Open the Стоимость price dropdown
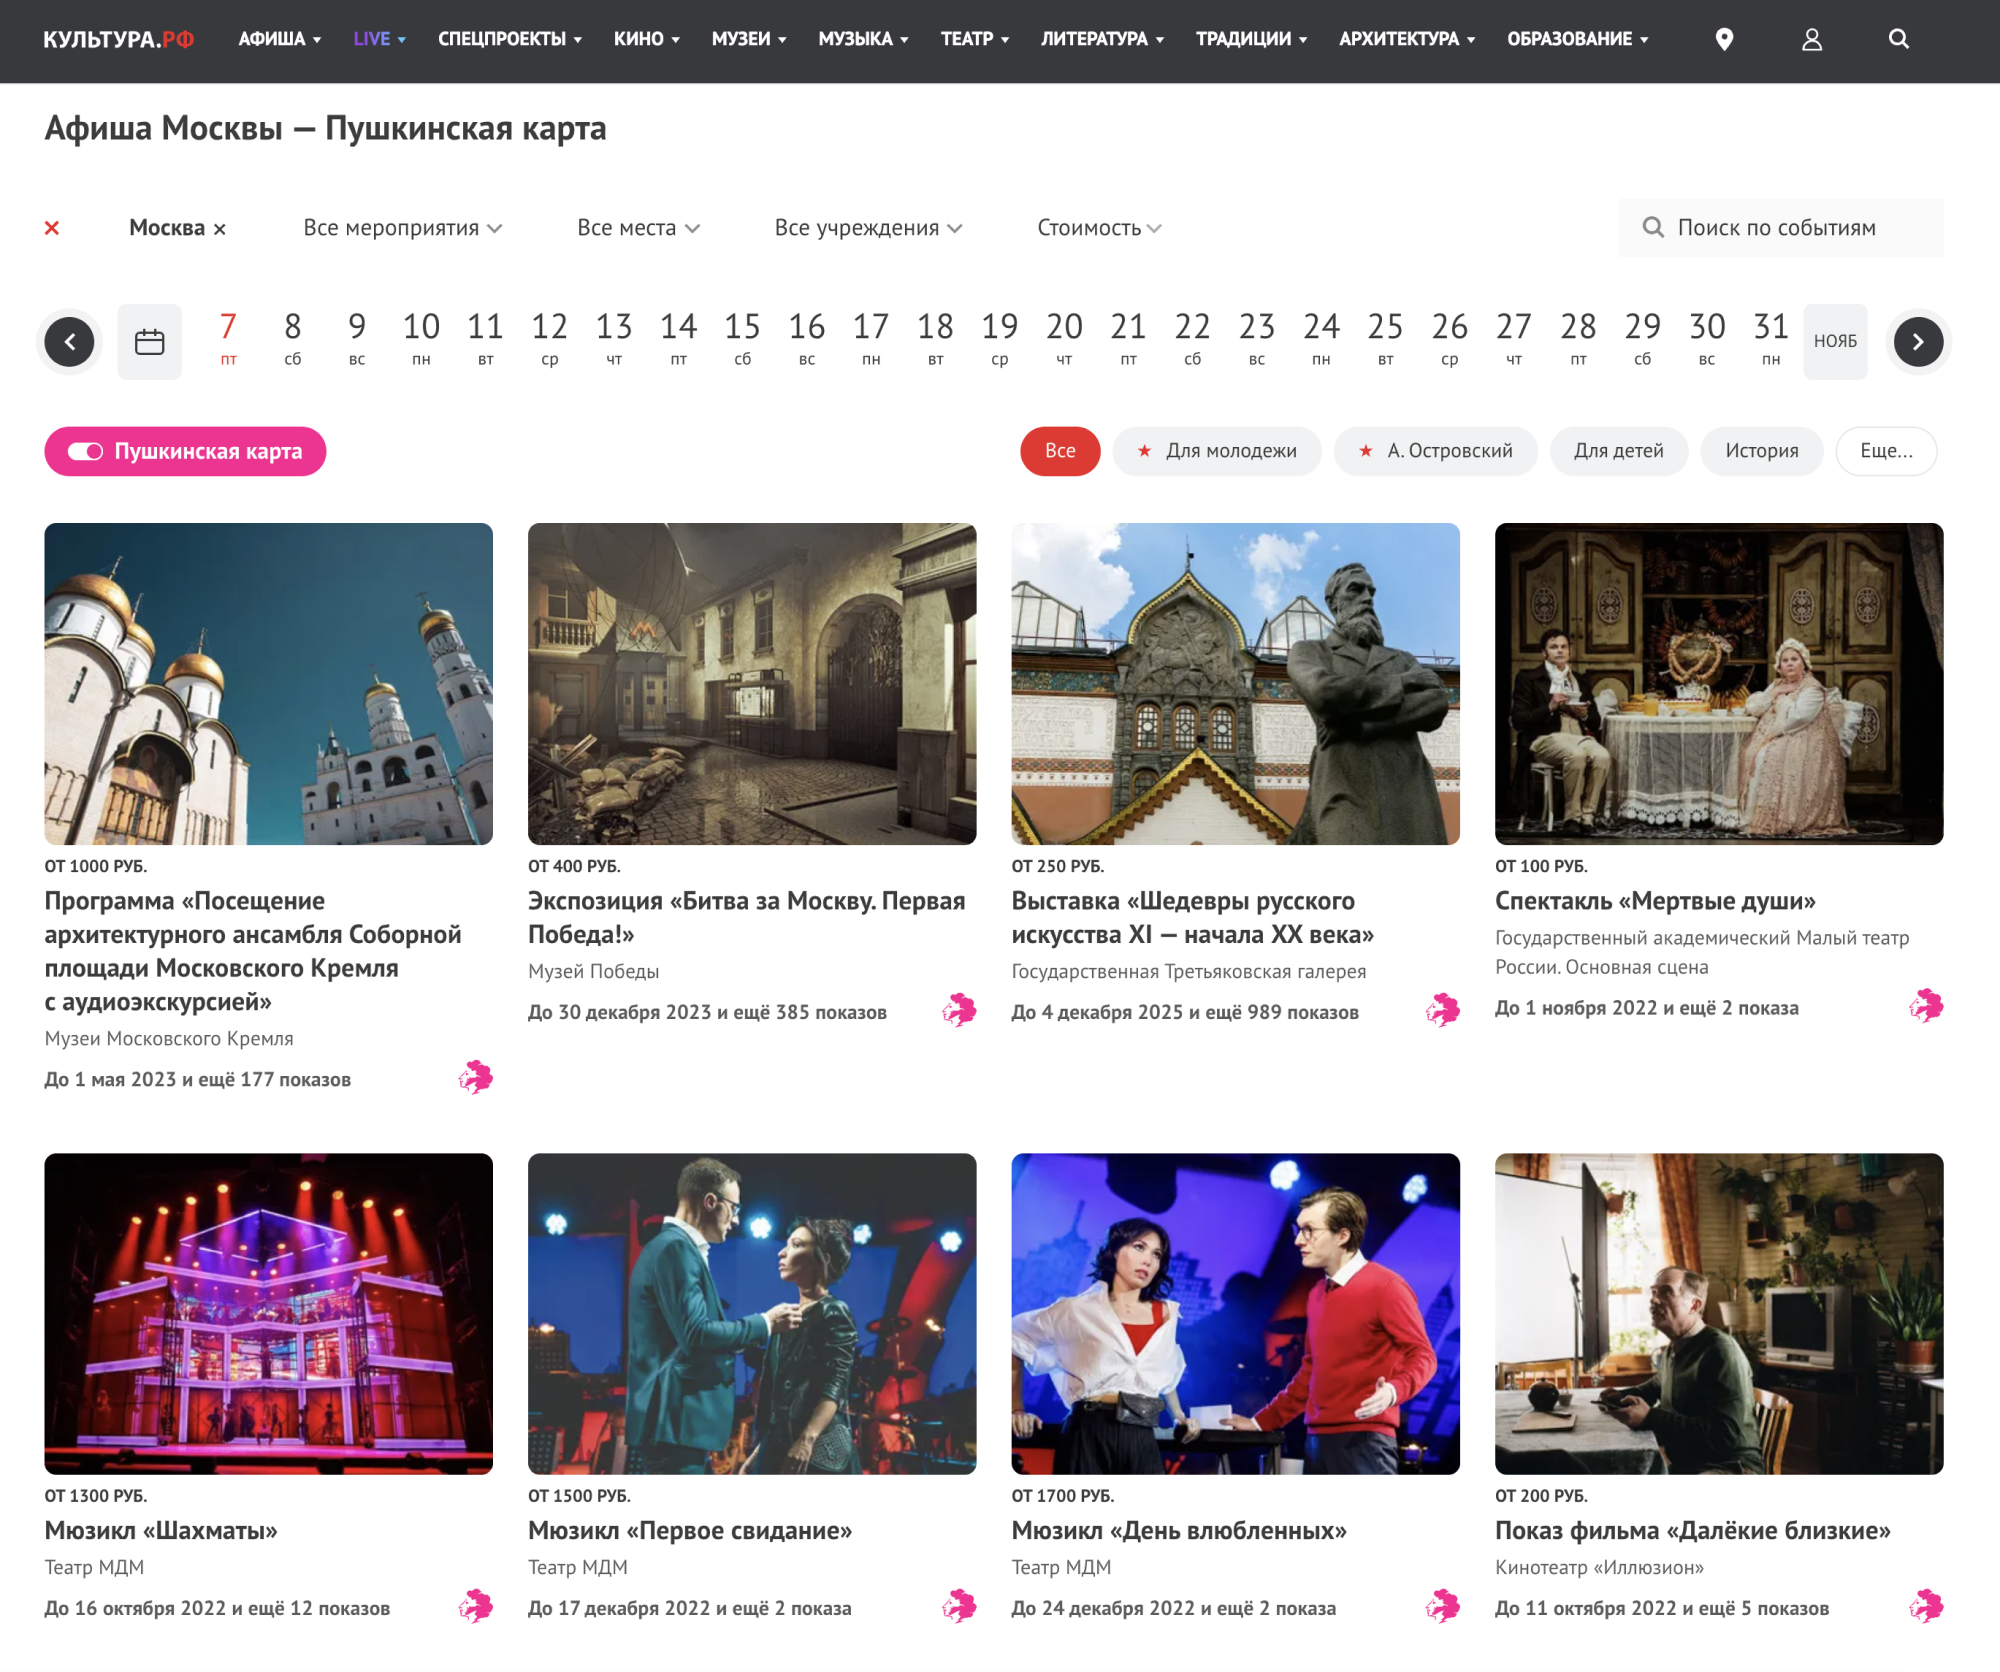The image size is (2000, 1672). pos(1099,228)
